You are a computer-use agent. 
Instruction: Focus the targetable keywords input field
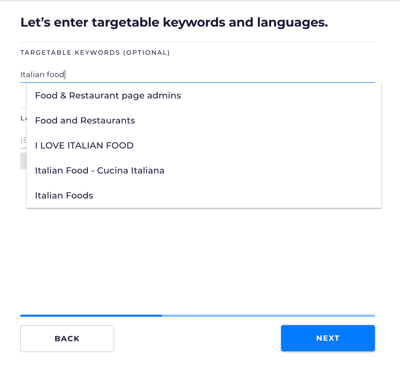pyautogui.click(x=197, y=74)
